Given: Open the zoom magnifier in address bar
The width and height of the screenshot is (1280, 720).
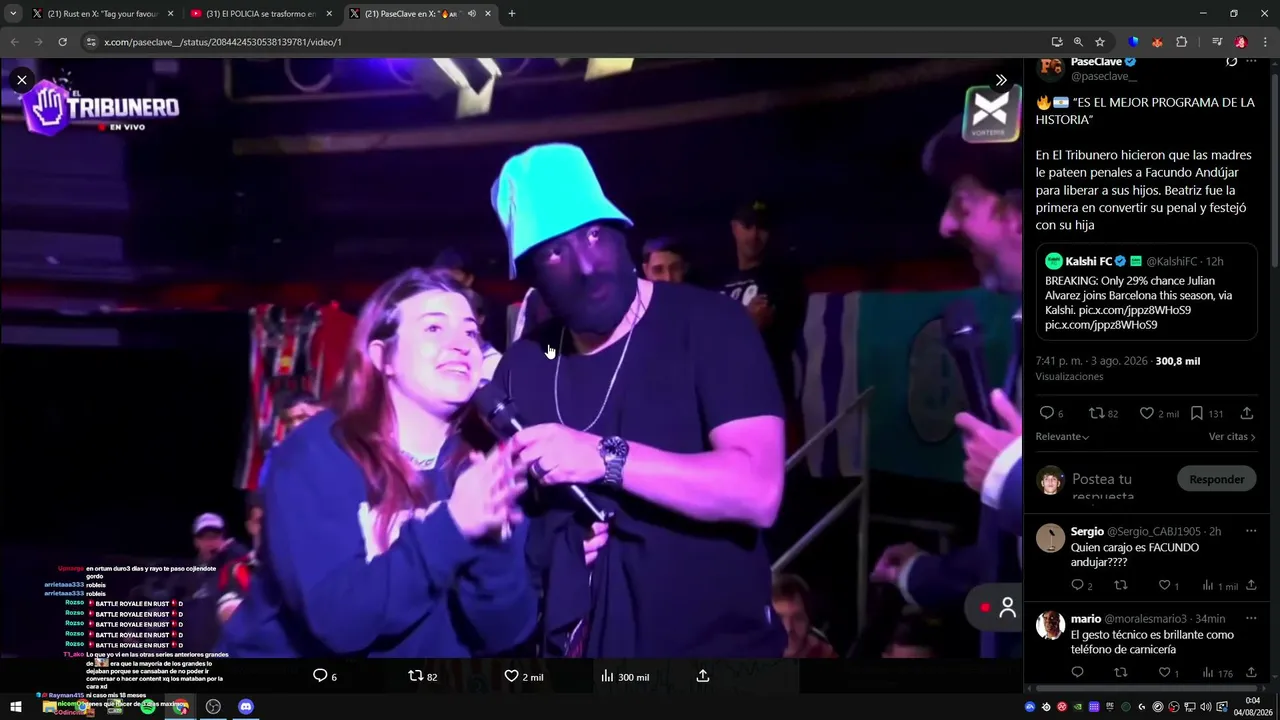Looking at the screenshot, I should [1078, 42].
